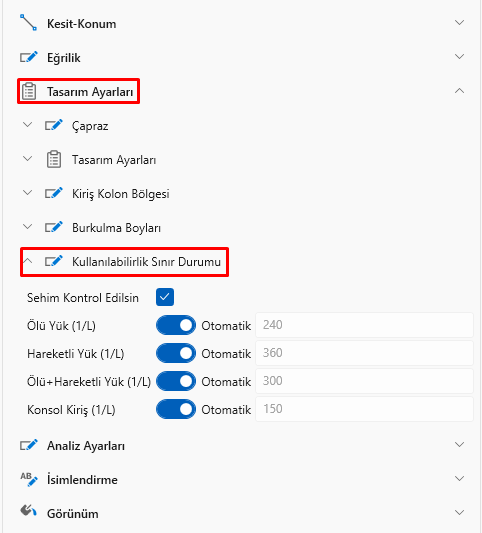Viewport: 482px width, 533px height.
Task: Toggle off Otomatik for Ölü Yük
Action: click(176, 325)
